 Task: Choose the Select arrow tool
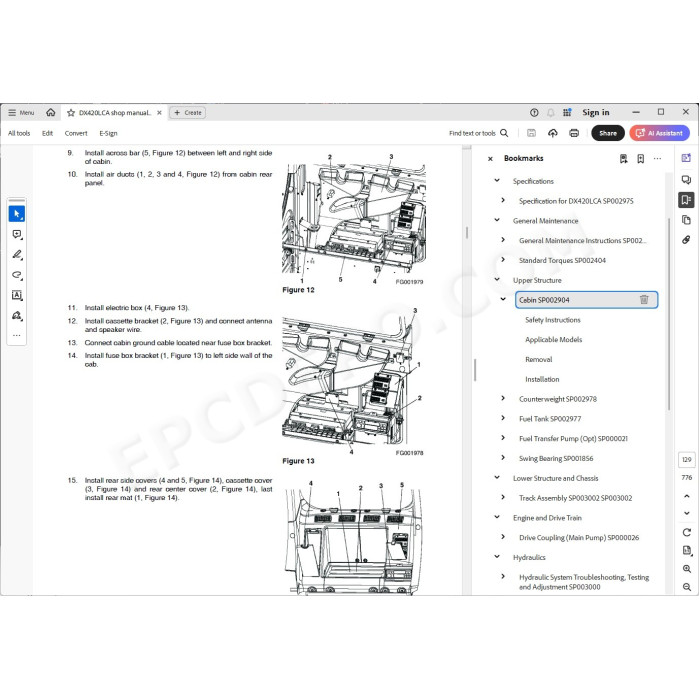17,214
